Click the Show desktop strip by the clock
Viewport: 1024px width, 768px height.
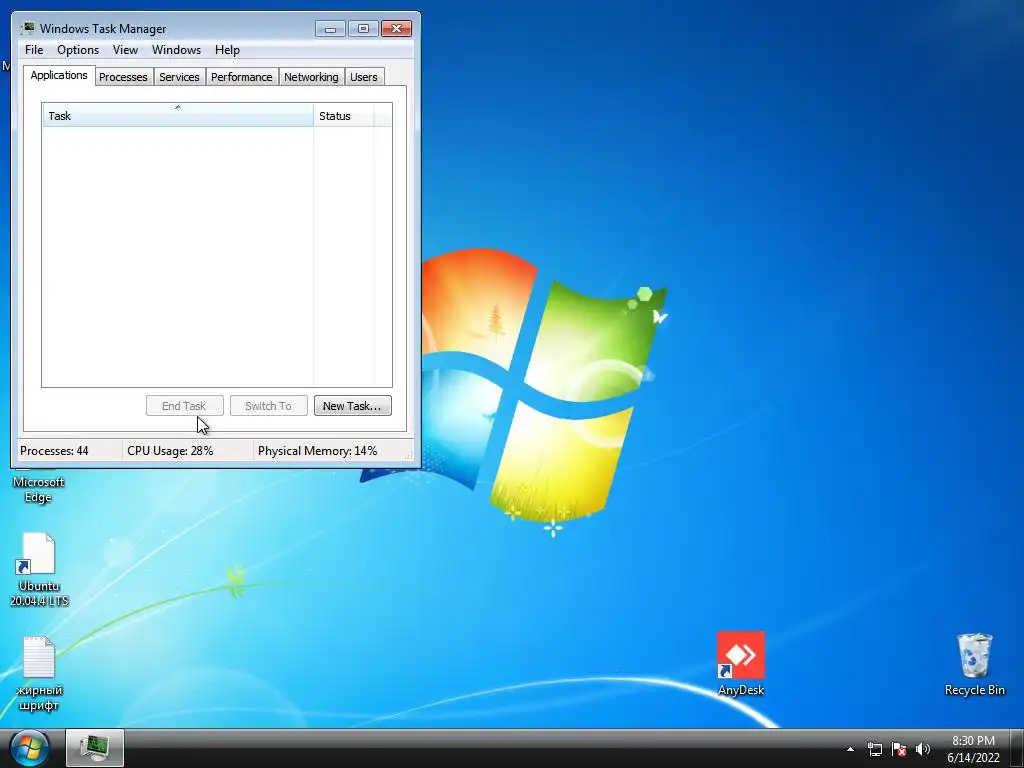[x=1017, y=749]
